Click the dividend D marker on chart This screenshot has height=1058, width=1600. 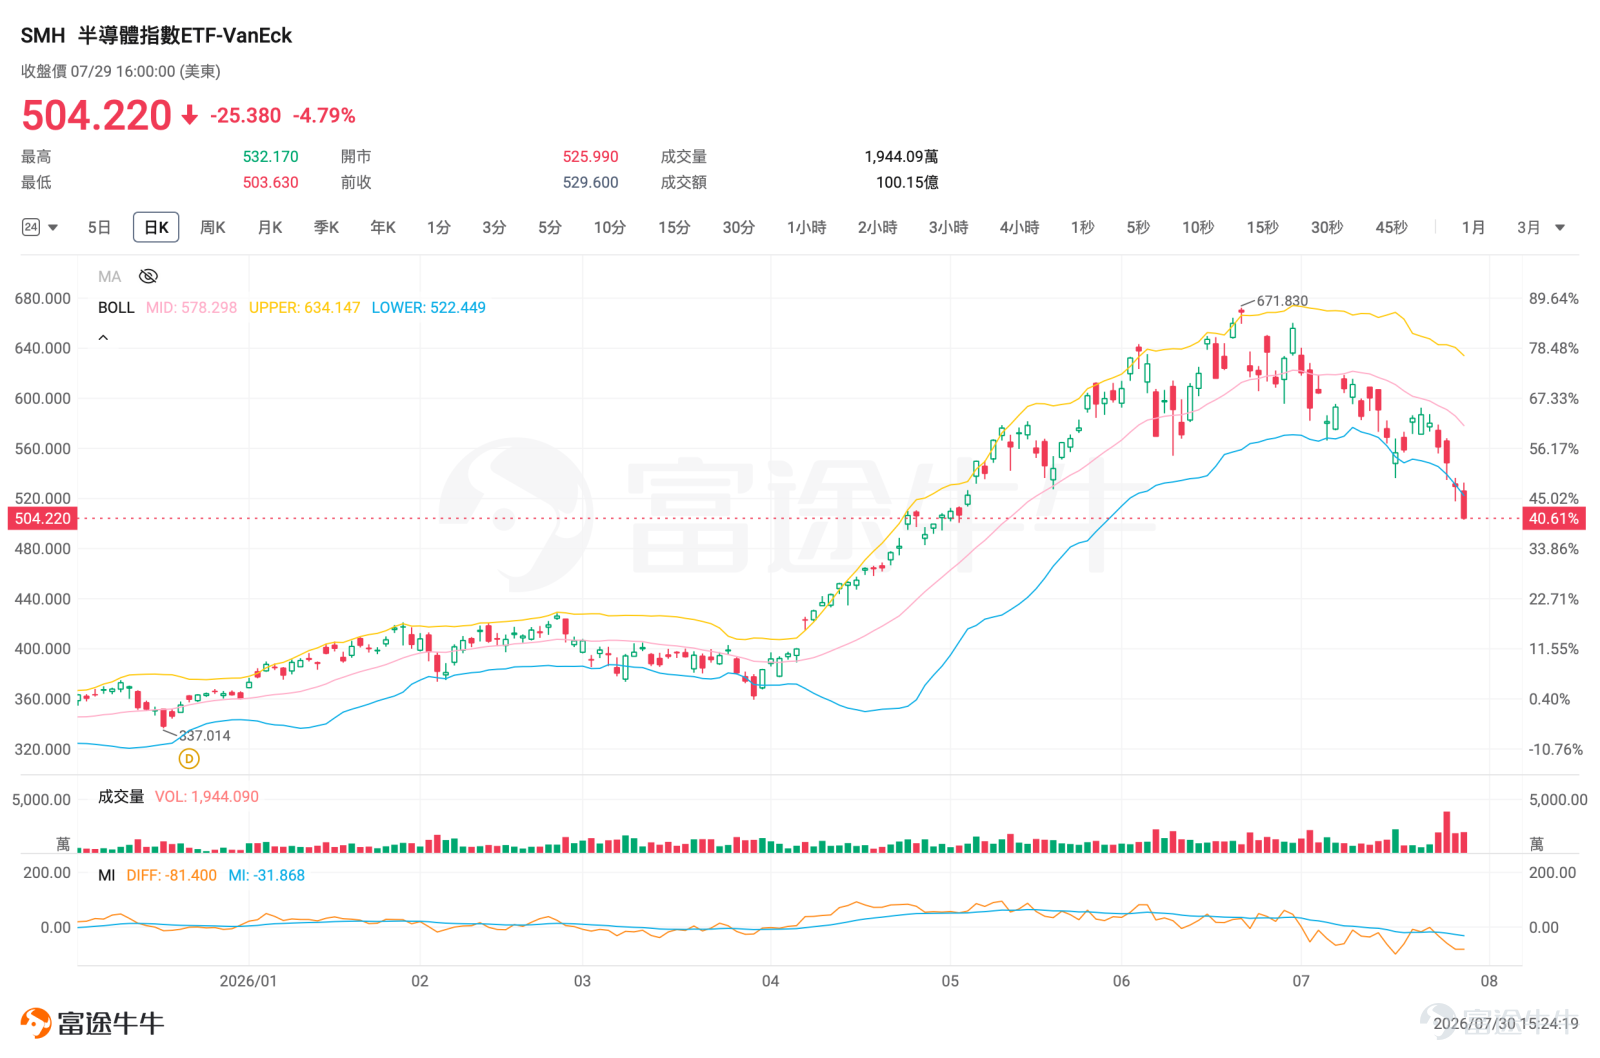tap(189, 759)
